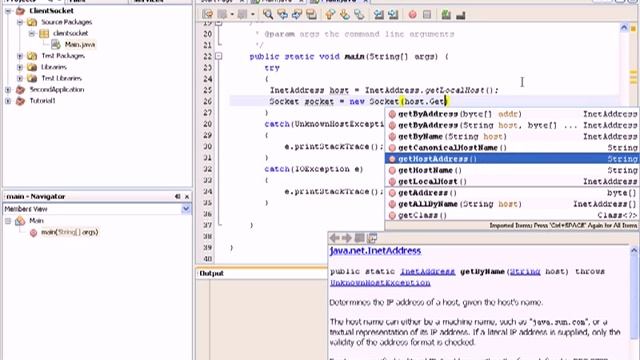640x360 pixels.
Task: Open Javadoc in external browser icon
Action: click(x=360, y=238)
